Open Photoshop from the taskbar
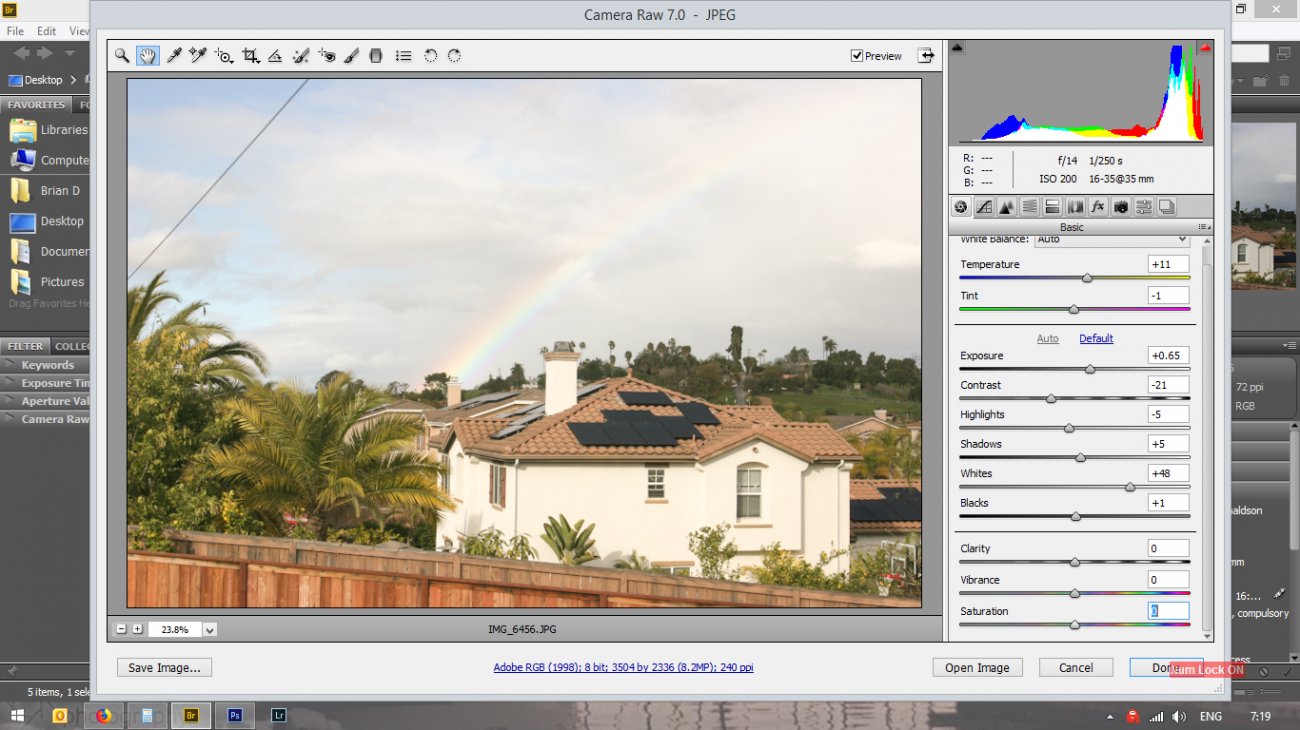 tap(235, 715)
